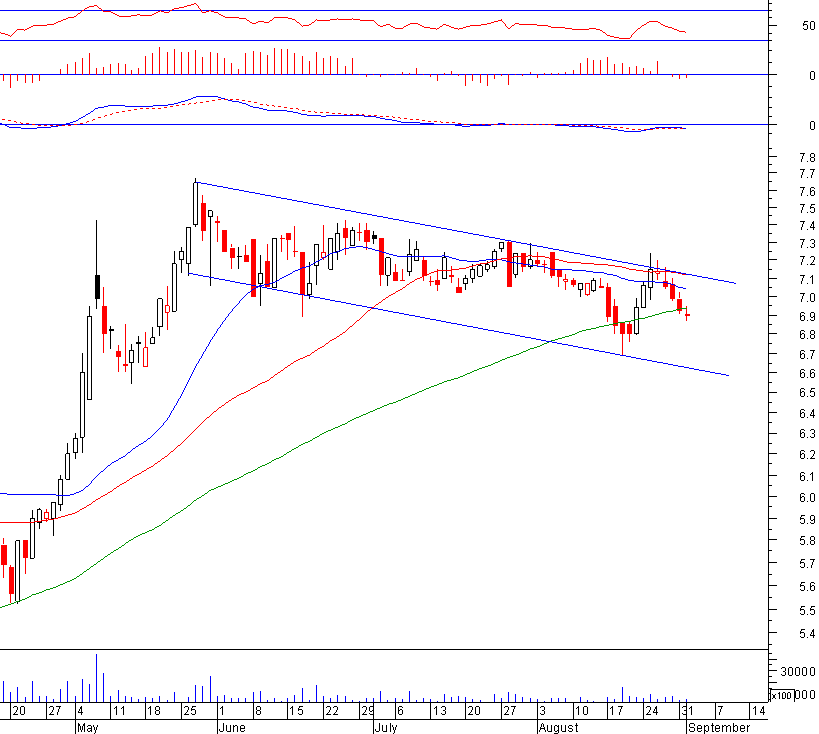Click the 14 date label in September

click(759, 710)
